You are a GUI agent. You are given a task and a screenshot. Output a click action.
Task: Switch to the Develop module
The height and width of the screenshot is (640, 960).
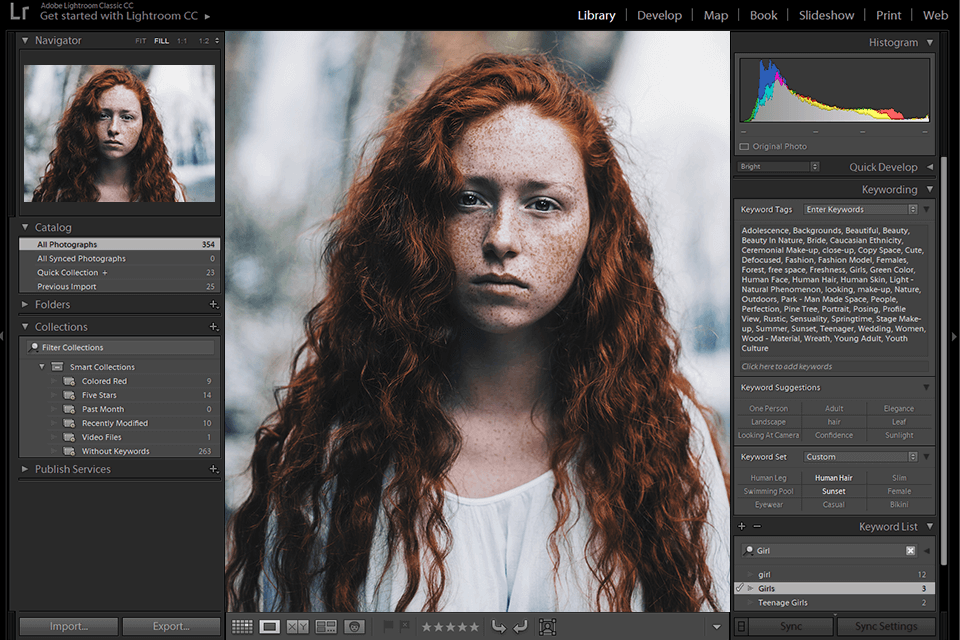click(659, 15)
